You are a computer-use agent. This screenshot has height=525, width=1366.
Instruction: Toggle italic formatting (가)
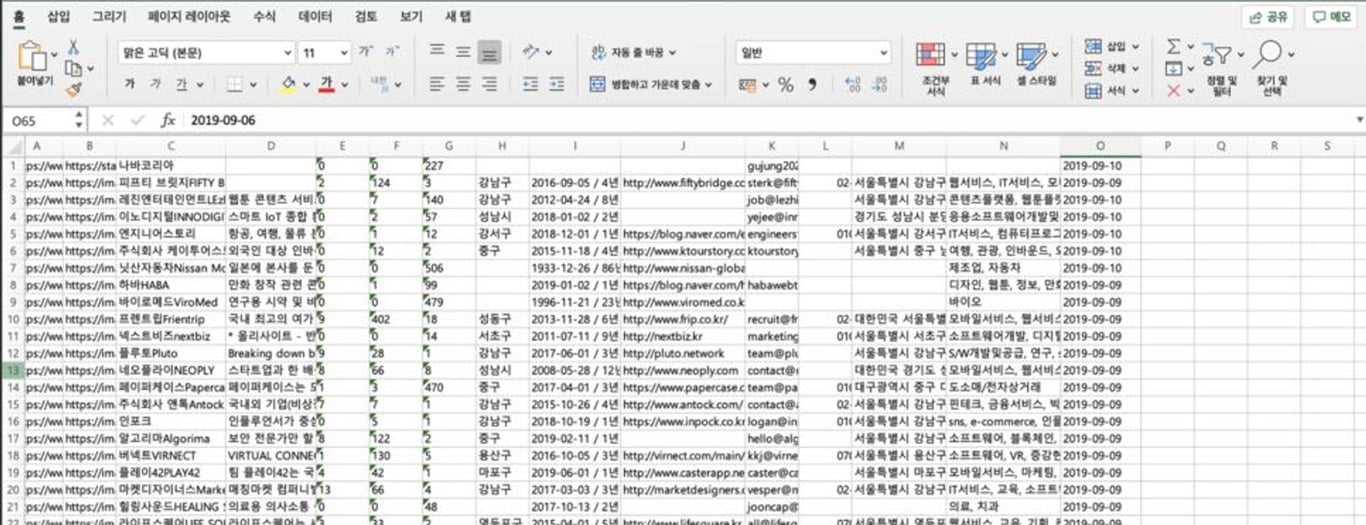[x=156, y=84]
